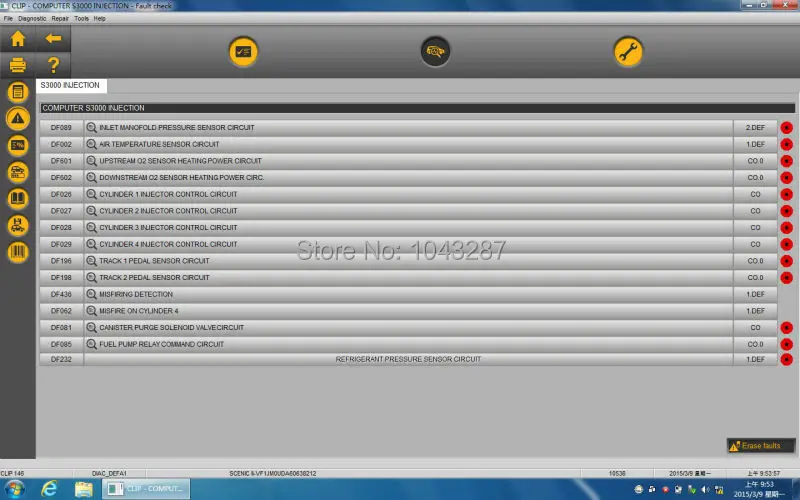Open magnifier for Track 2 Pedal Sensor
Screen dimensions: 800x500
pos(91,278)
